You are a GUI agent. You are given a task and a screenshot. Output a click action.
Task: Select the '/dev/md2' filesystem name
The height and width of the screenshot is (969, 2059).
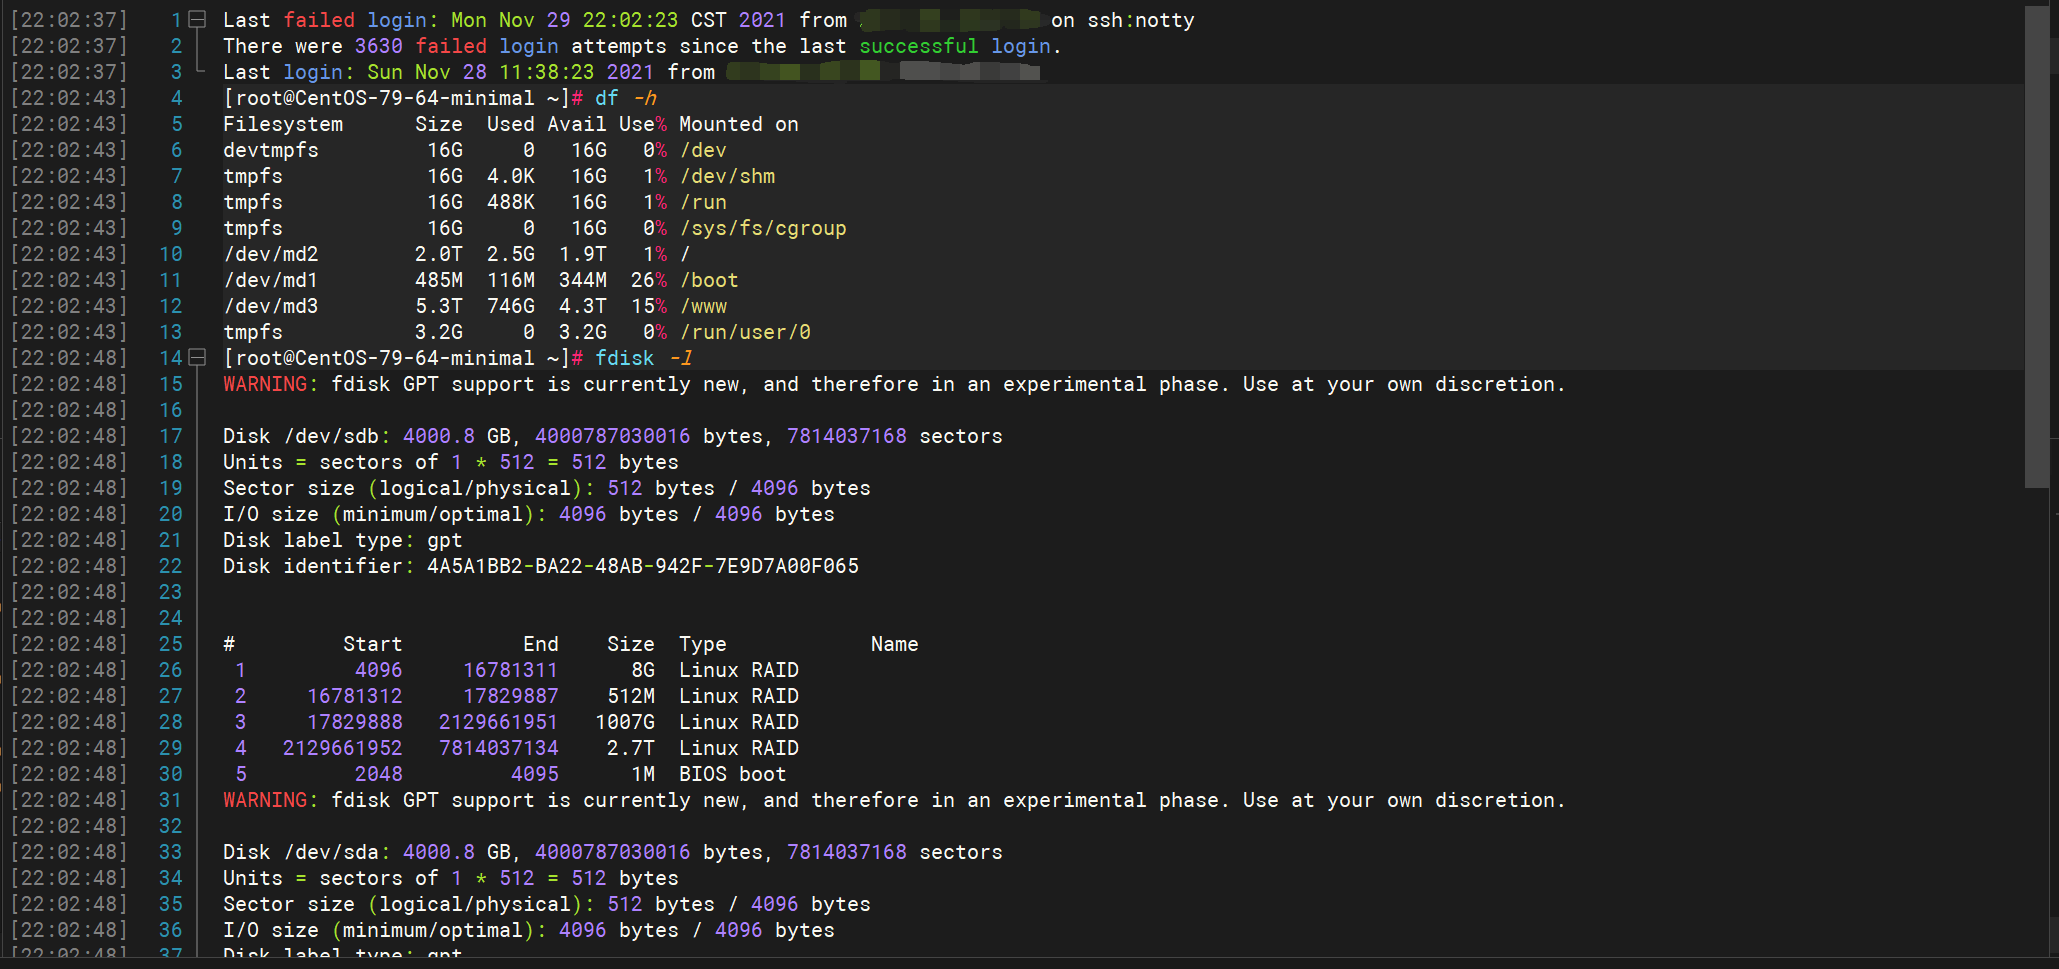pos(271,254)
